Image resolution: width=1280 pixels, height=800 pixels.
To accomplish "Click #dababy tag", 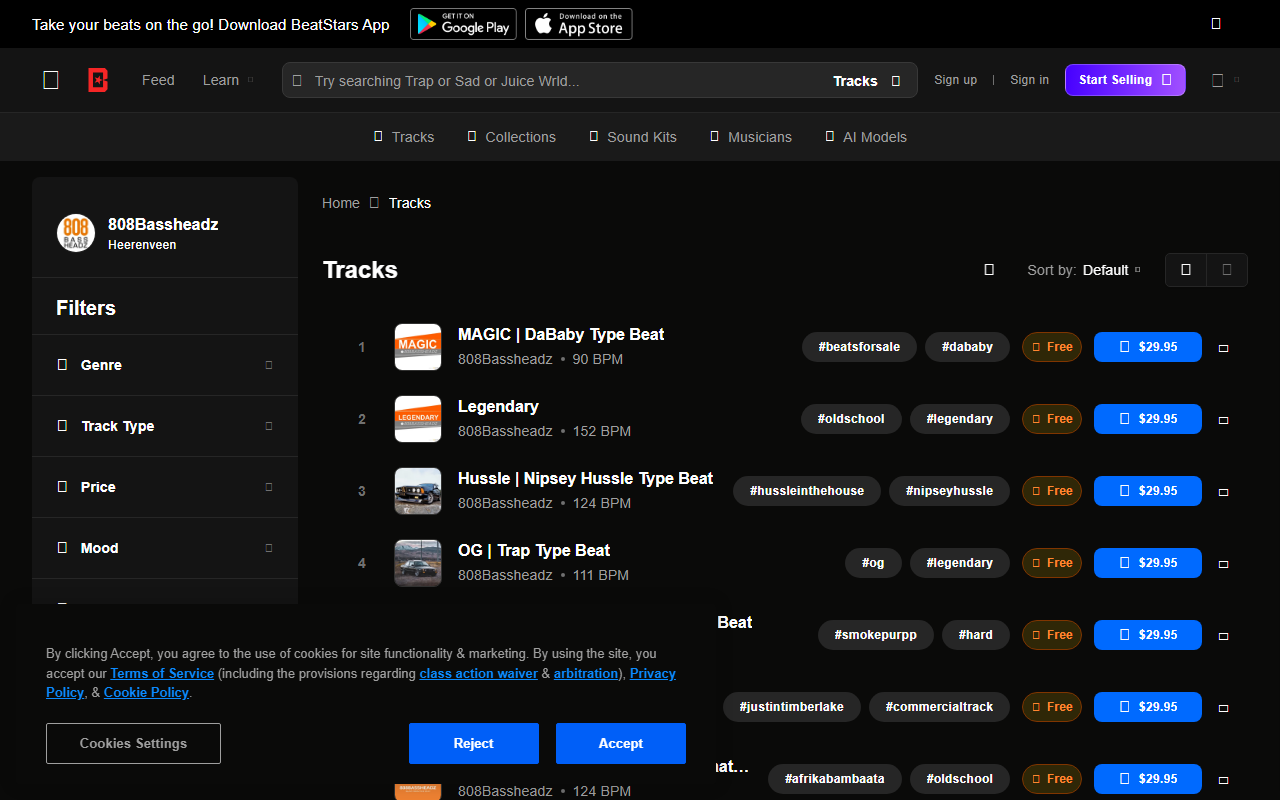I will pos(967,347).
